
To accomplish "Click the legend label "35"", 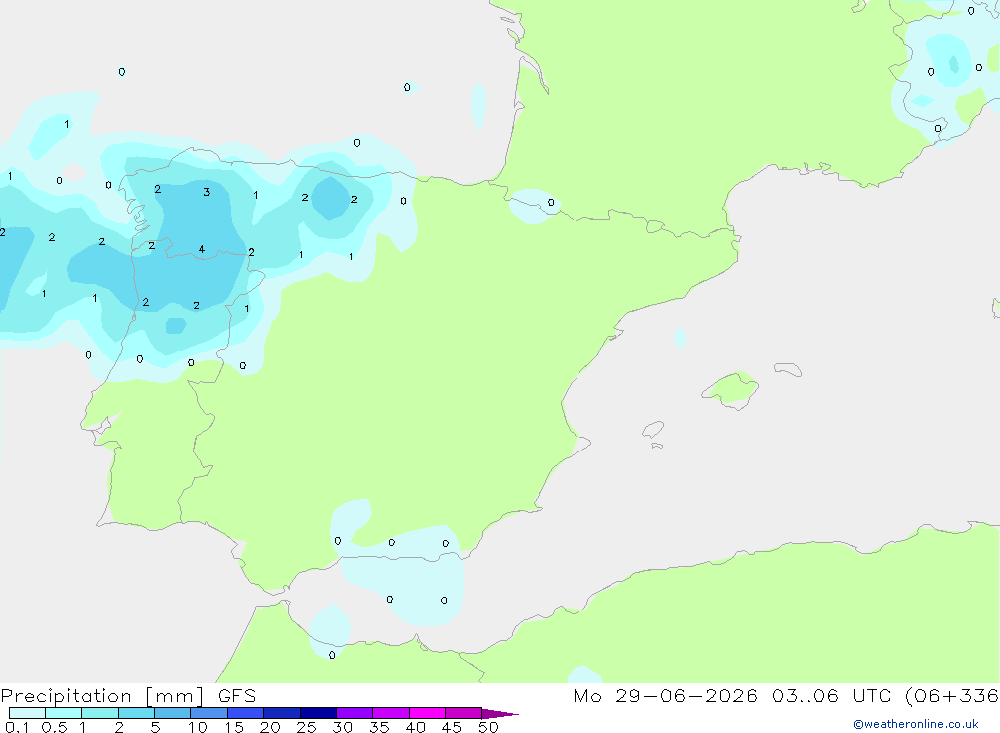I will click(x=379, y=727).
